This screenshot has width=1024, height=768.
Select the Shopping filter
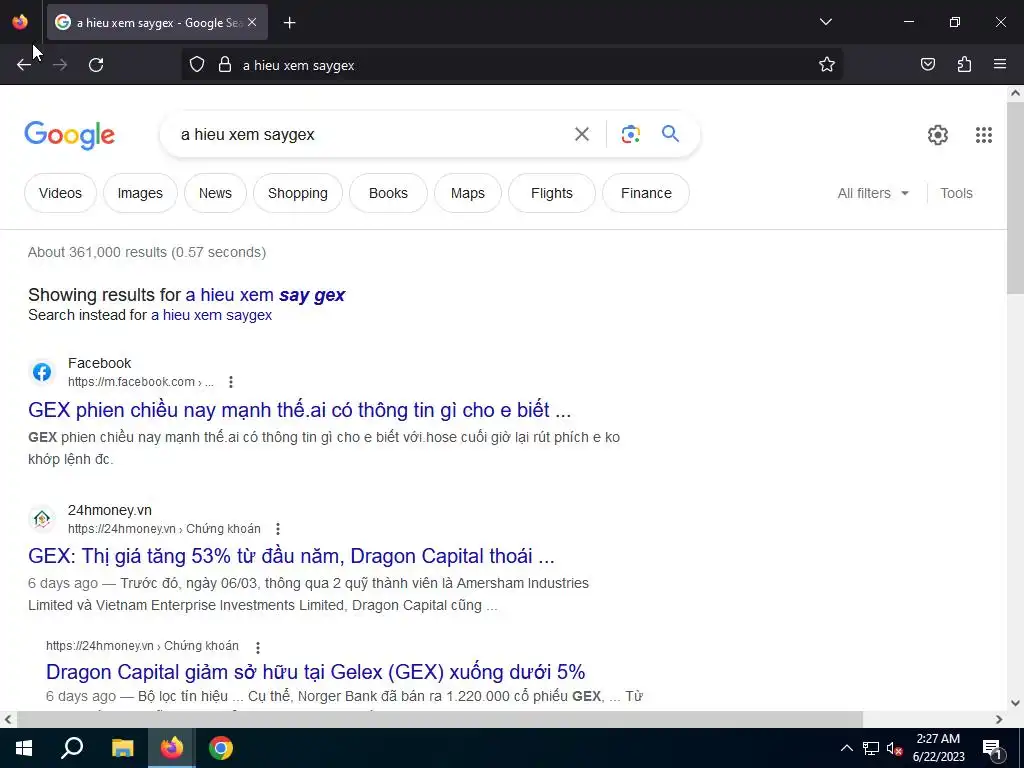pos(297,193)
